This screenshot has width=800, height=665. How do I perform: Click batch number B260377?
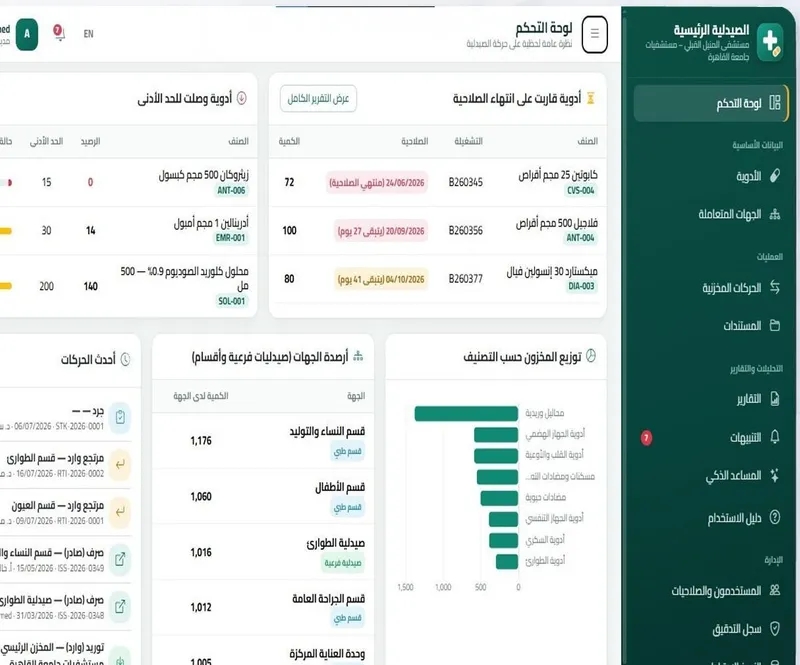click(x=465, y=279)
